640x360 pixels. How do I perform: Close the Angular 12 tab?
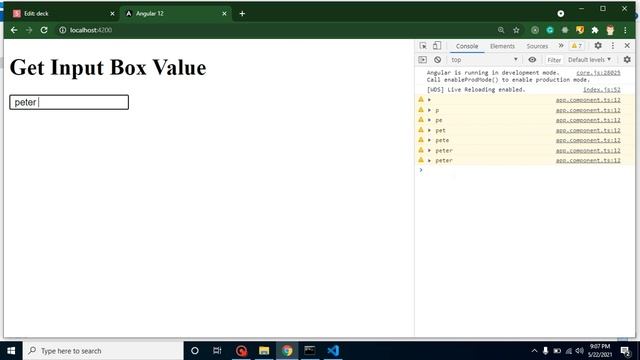click(x=224, y=13)
